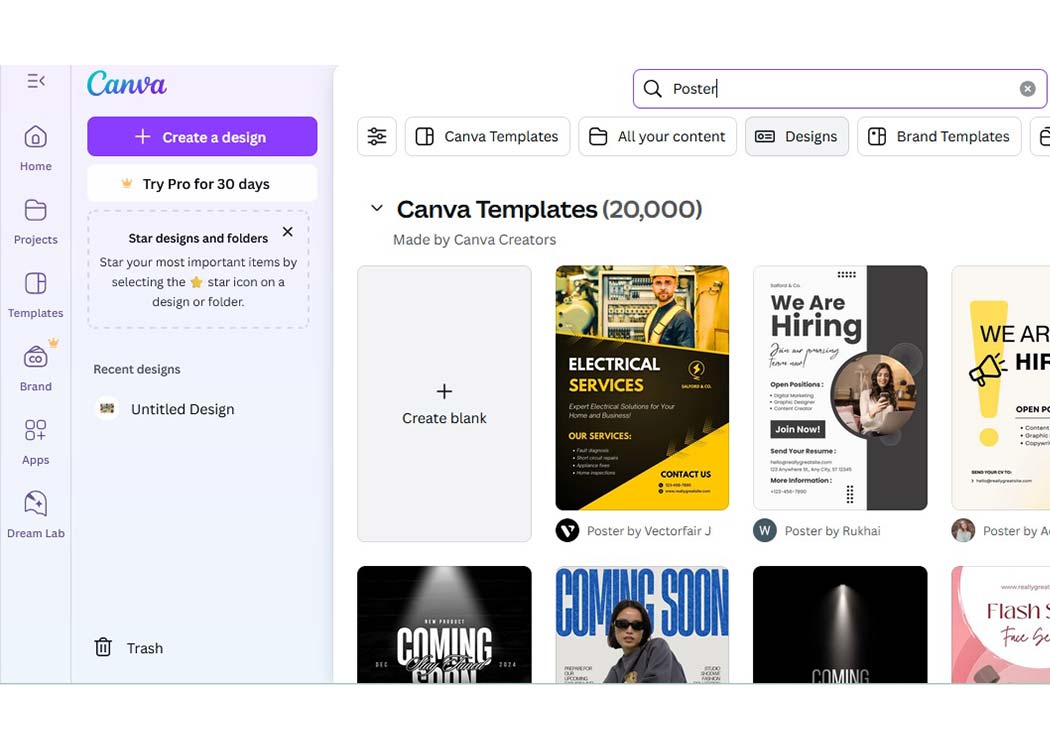Open the Electrical Services poster template

(x=642, y=388)
